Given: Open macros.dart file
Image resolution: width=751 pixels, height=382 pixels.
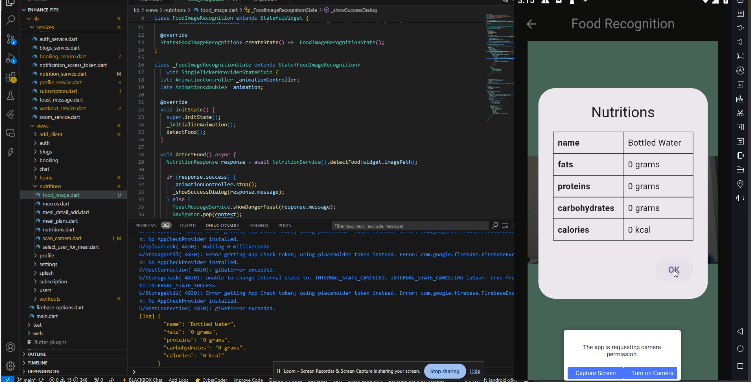Looking at the screenshot, I should [x=56, y=204].
